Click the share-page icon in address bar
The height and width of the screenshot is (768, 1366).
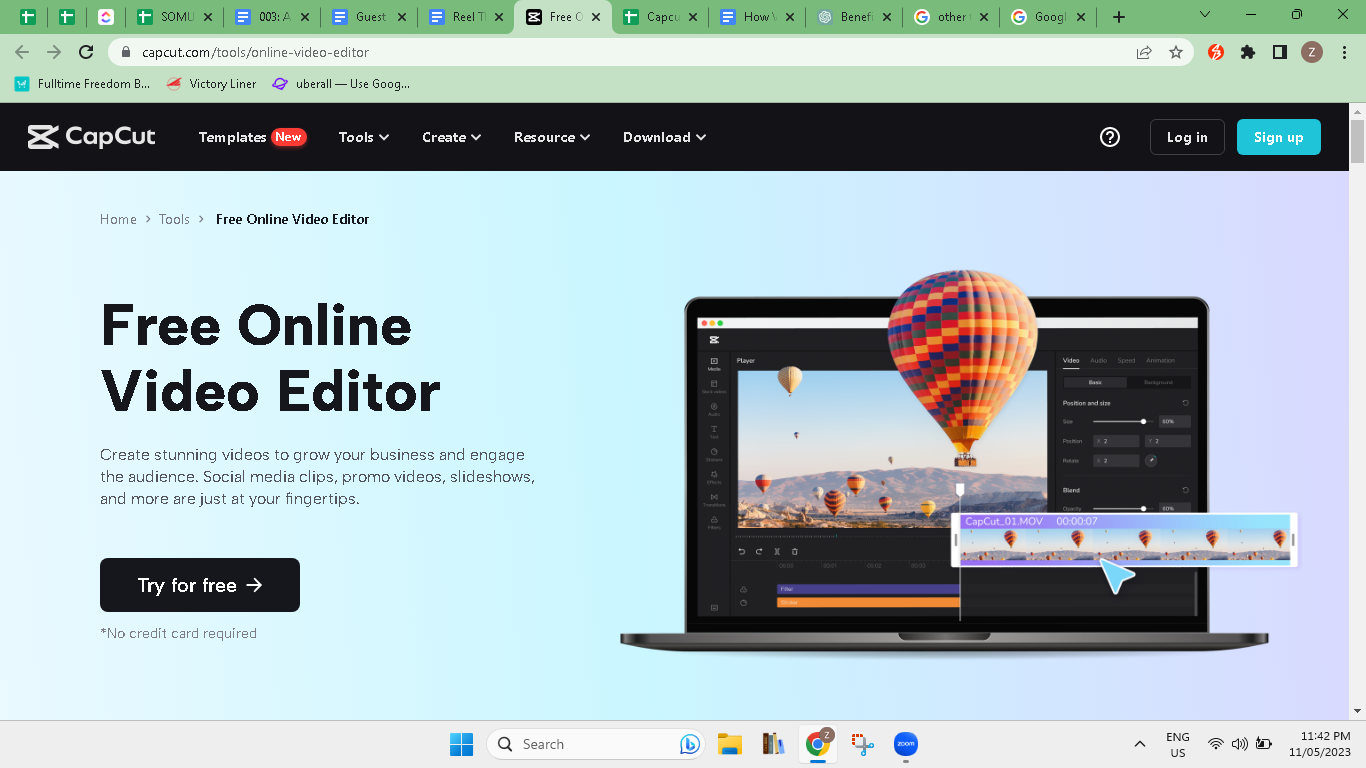click(1144, 52)
